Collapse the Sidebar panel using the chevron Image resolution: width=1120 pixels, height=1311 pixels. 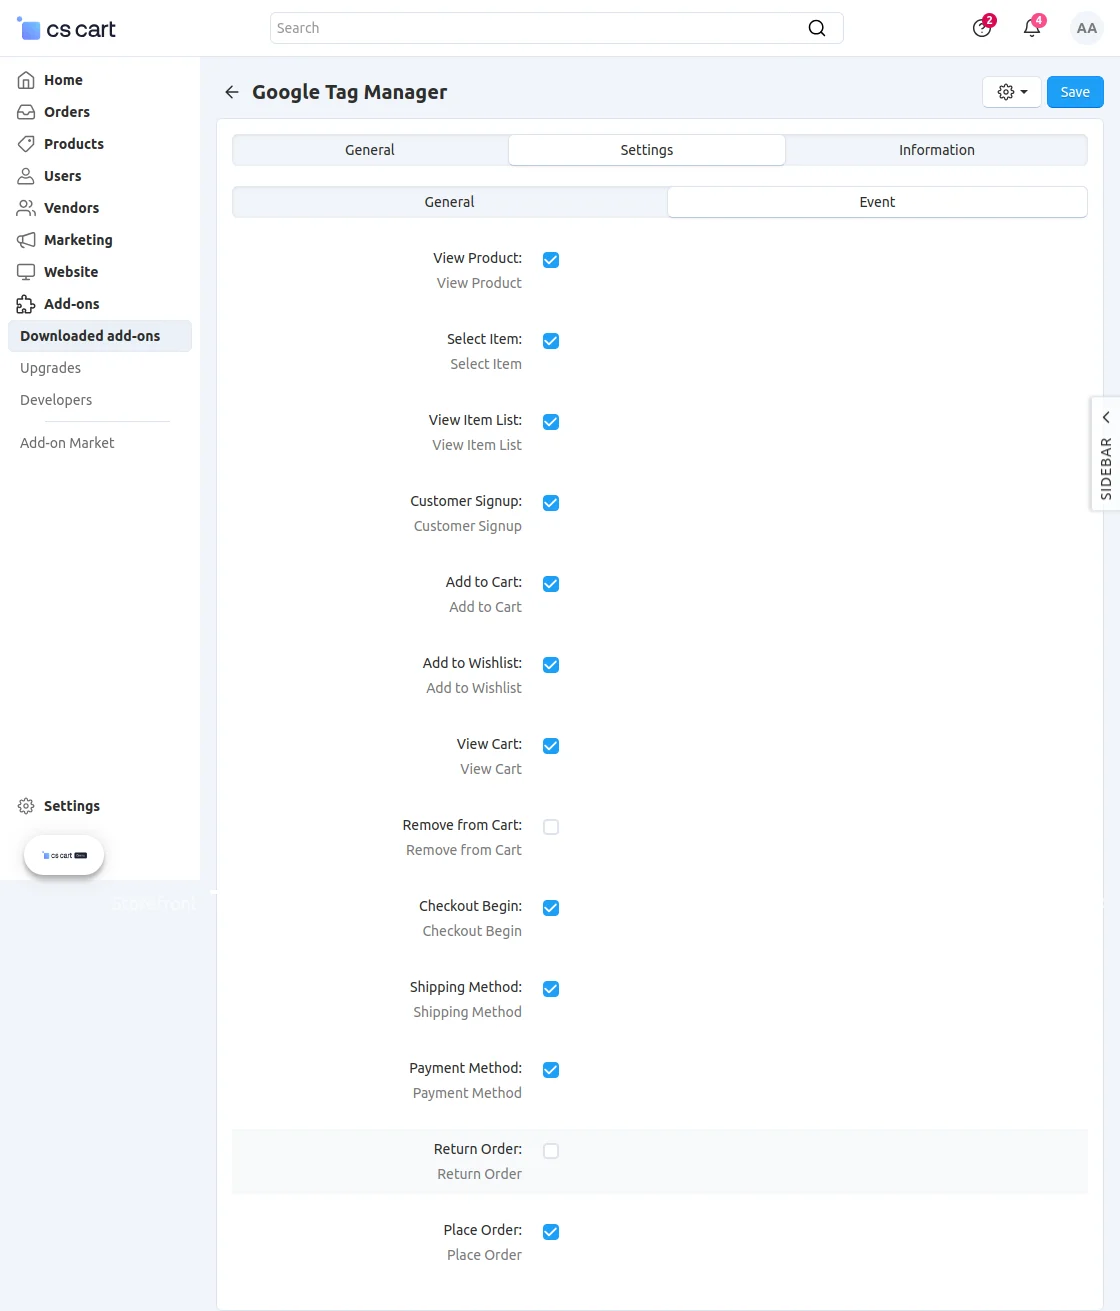pyautogui.click(x=1104, y=417)
